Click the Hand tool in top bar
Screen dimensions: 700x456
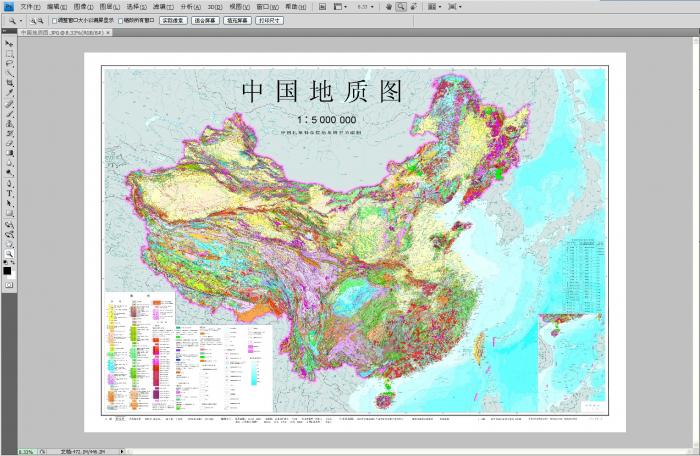388,6
